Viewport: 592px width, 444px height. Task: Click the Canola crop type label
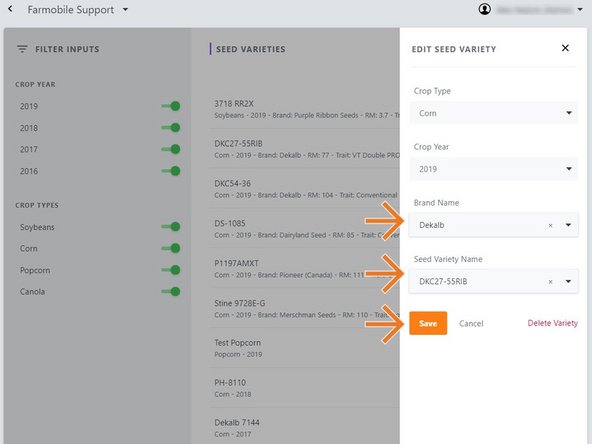[32, 291]
